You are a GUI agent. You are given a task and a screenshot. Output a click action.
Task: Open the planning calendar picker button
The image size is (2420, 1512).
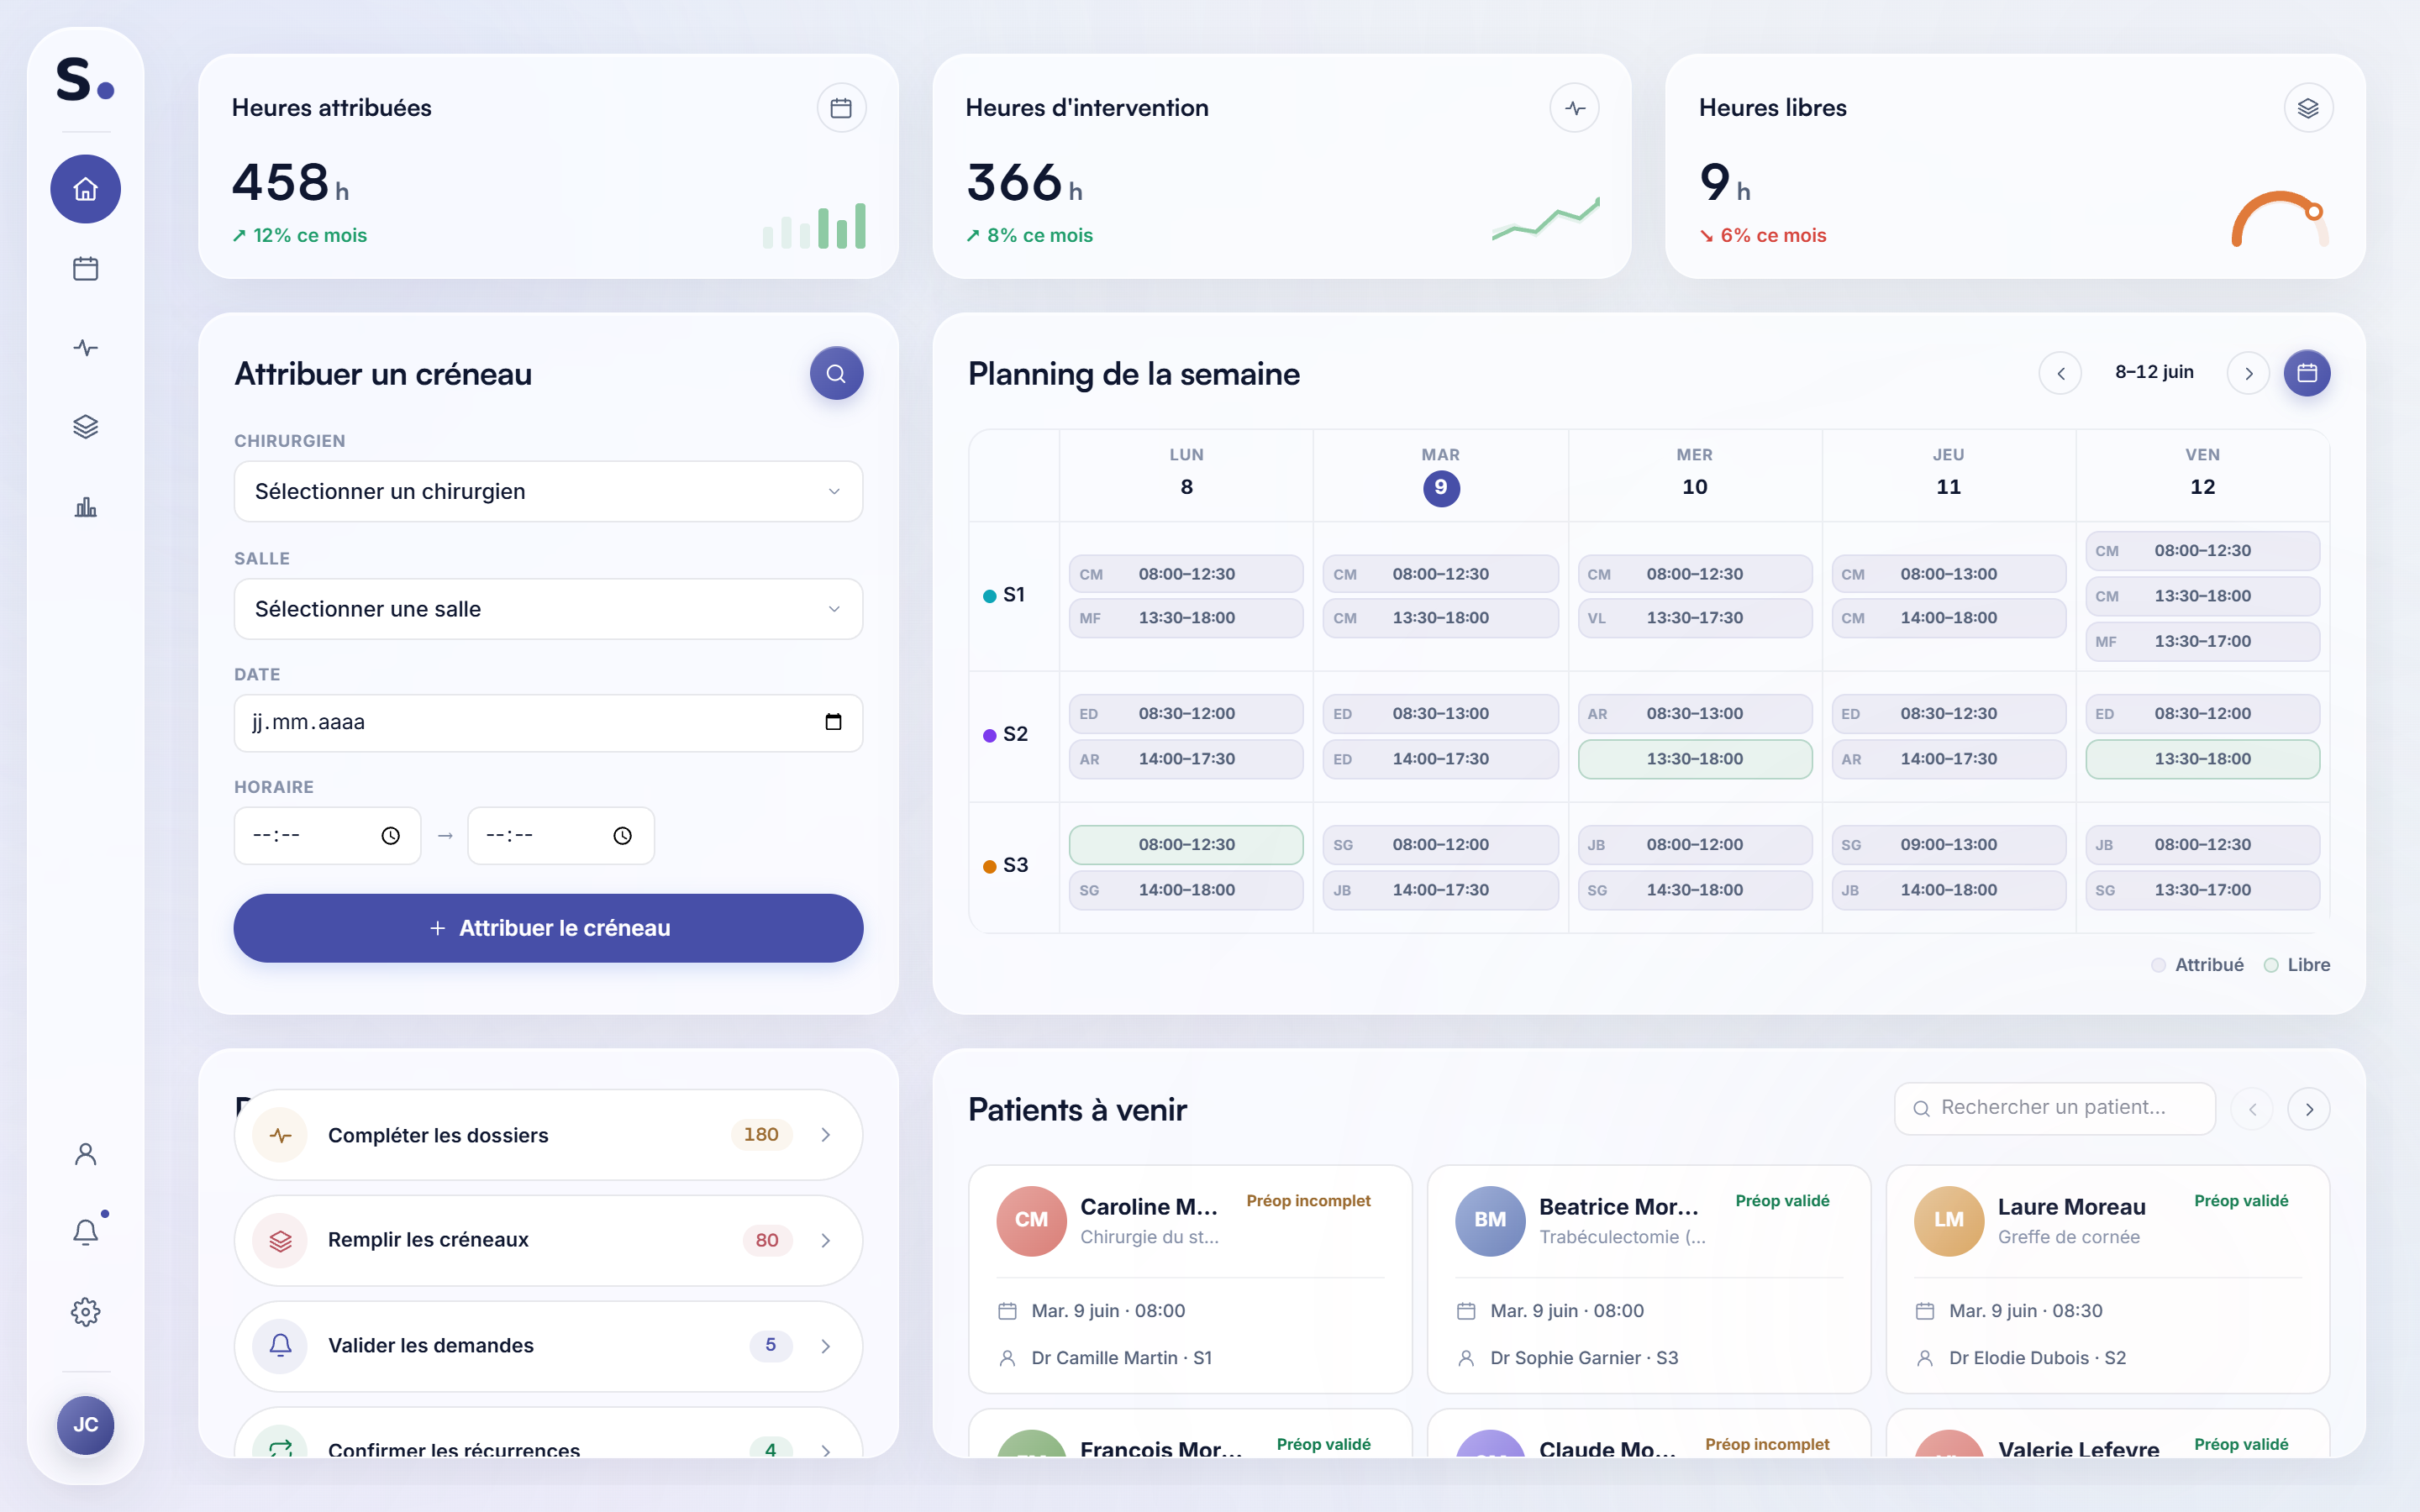(x=2307, y=373)
